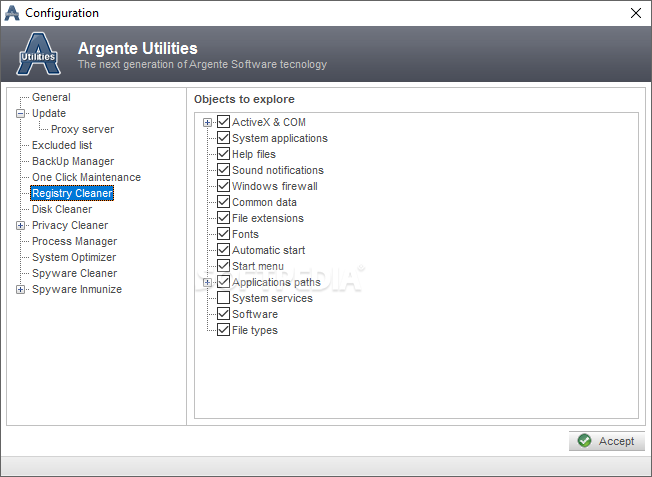Toggle the Common data checkbox

coord(223,202)
